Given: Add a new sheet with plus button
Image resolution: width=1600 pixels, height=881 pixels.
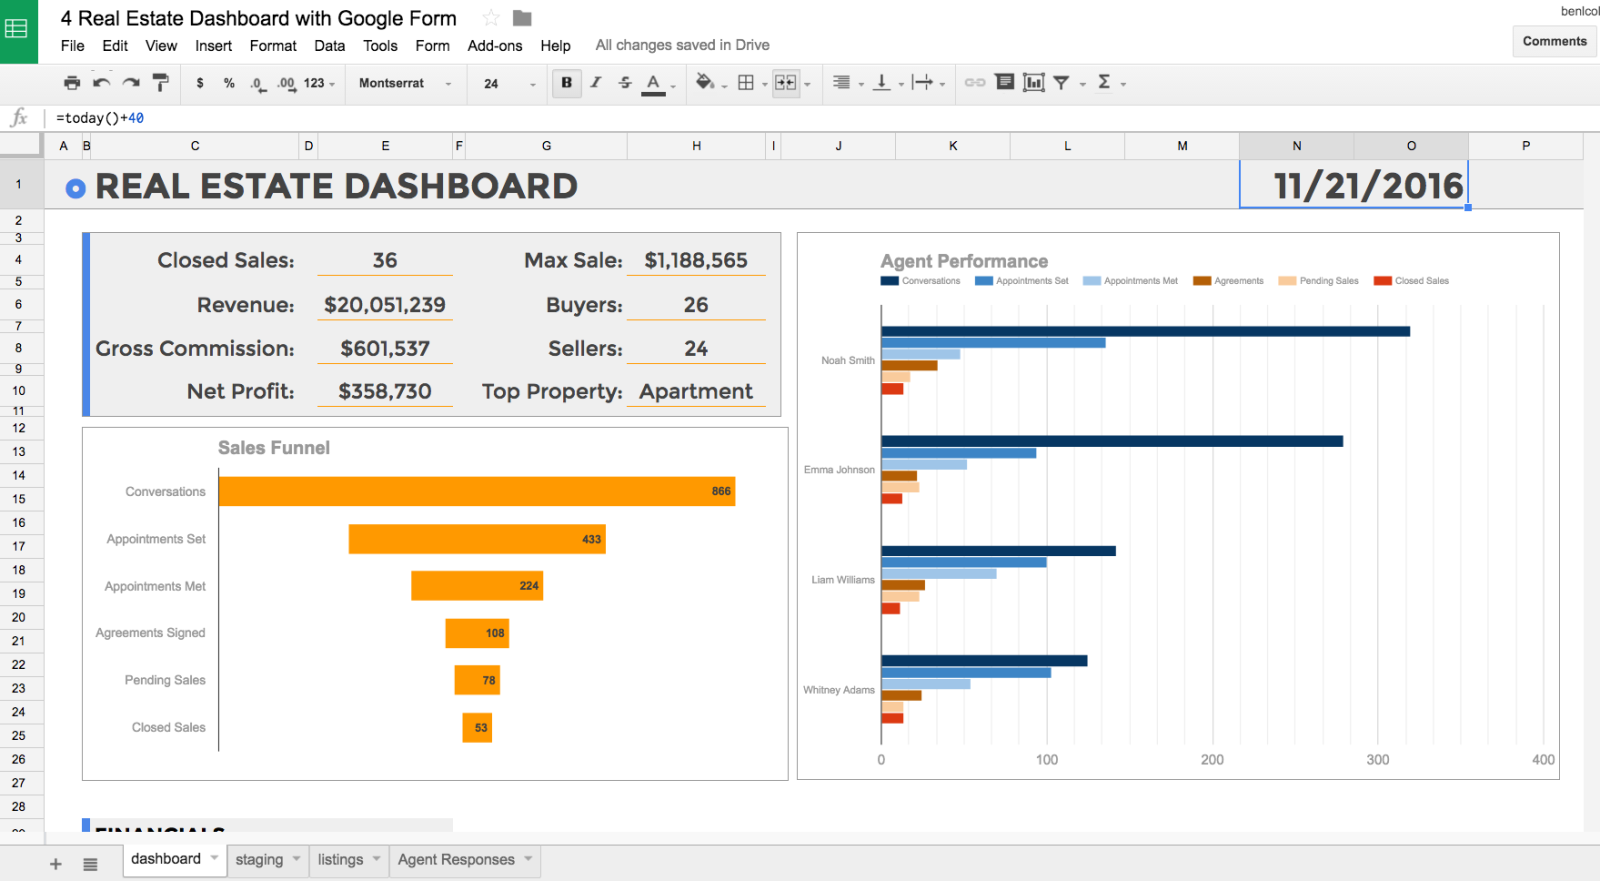Looking at the screenshot, I should coord(56,864).
